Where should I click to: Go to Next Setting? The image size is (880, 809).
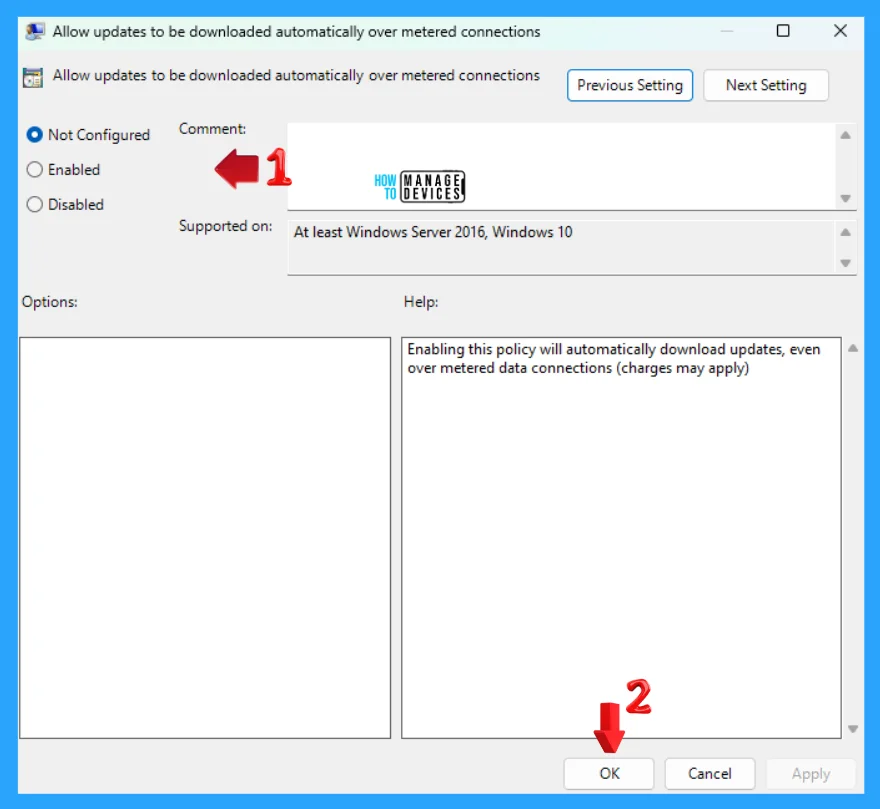[766, 85]
